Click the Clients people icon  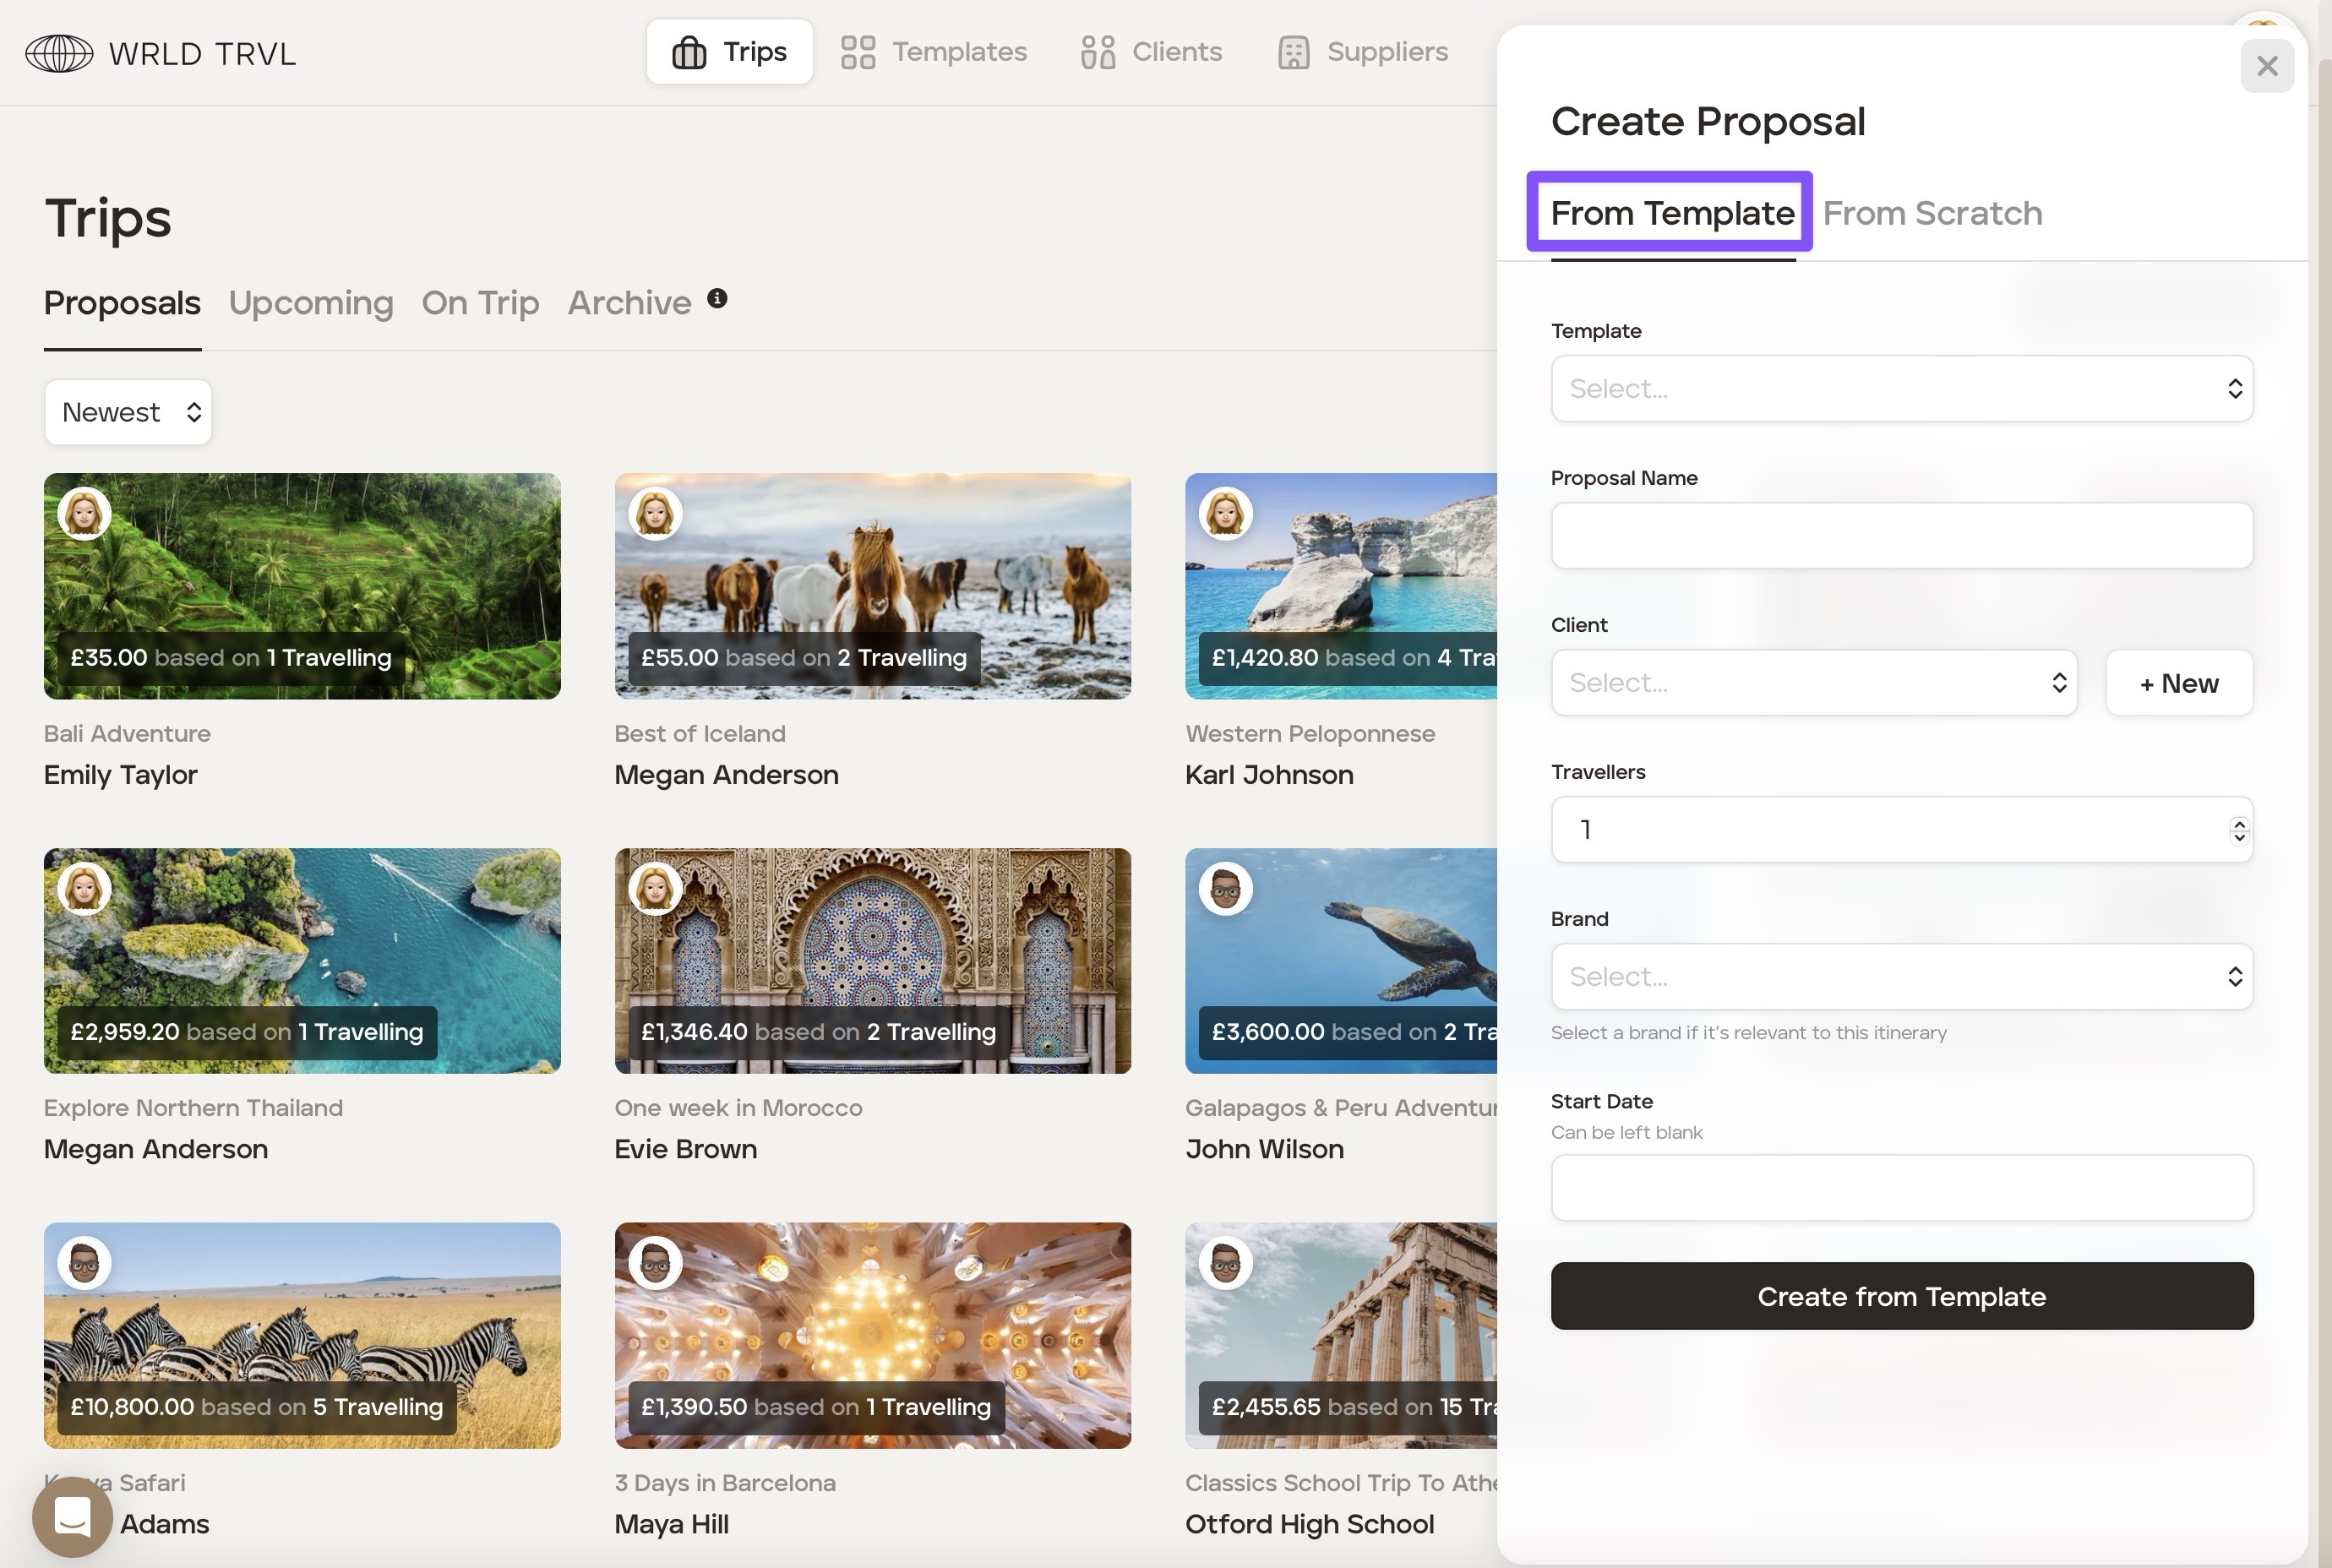[1097, 52]
